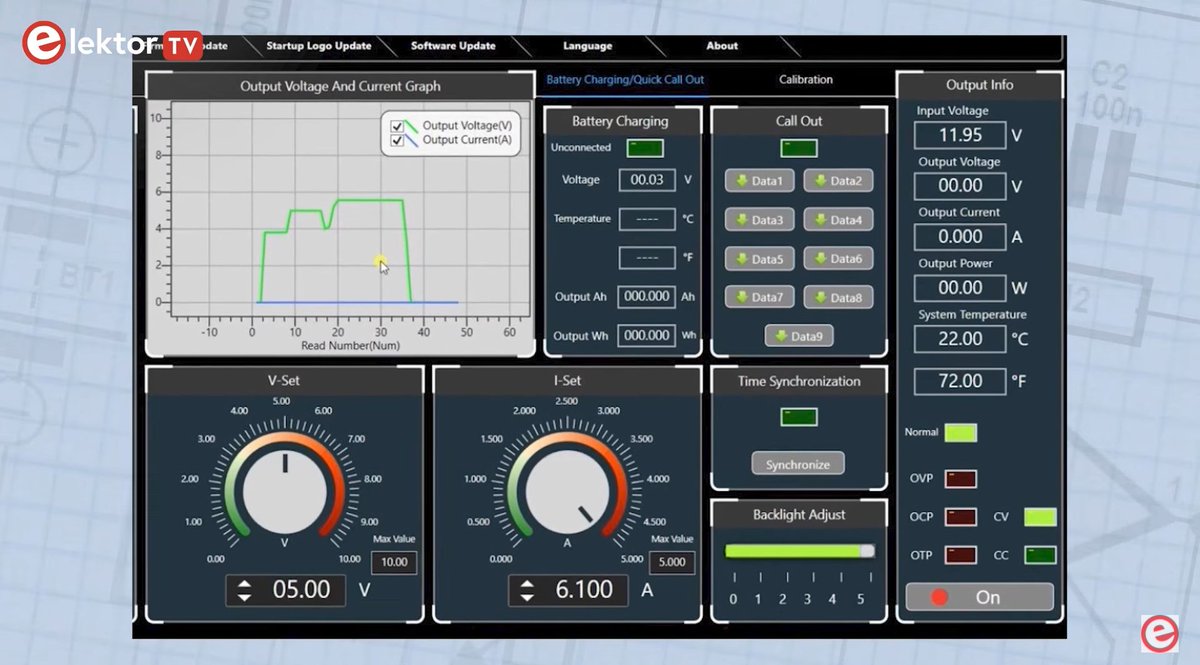
Task: Click the OVP indicator light
Action: pos(960,479)
